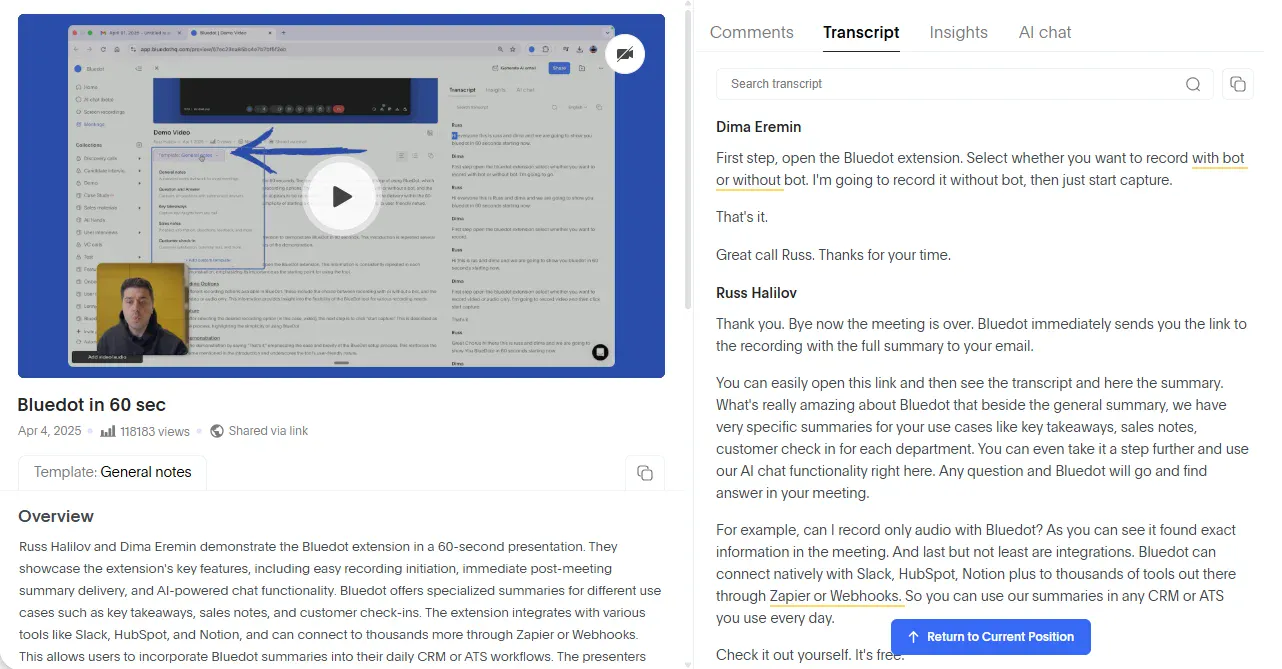Click the search magnifier icon
Viewport: 1282px width, 669px height.
pos(1193,84)
